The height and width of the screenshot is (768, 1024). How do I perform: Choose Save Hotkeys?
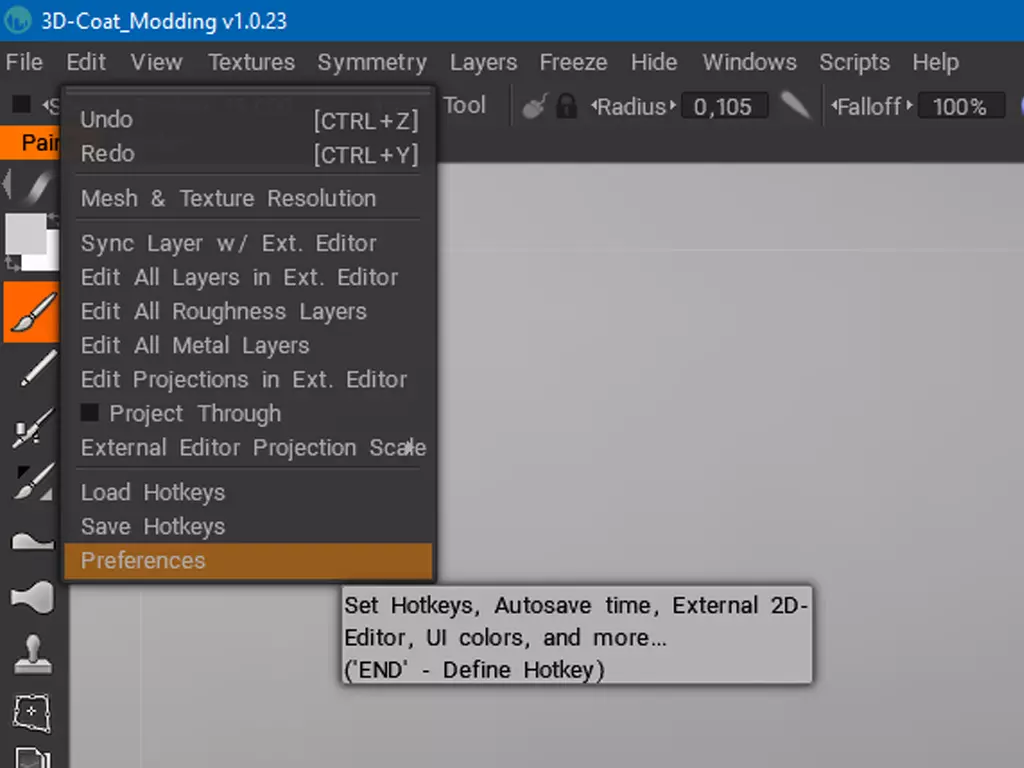pyautogui.click(x=249, y=526)
